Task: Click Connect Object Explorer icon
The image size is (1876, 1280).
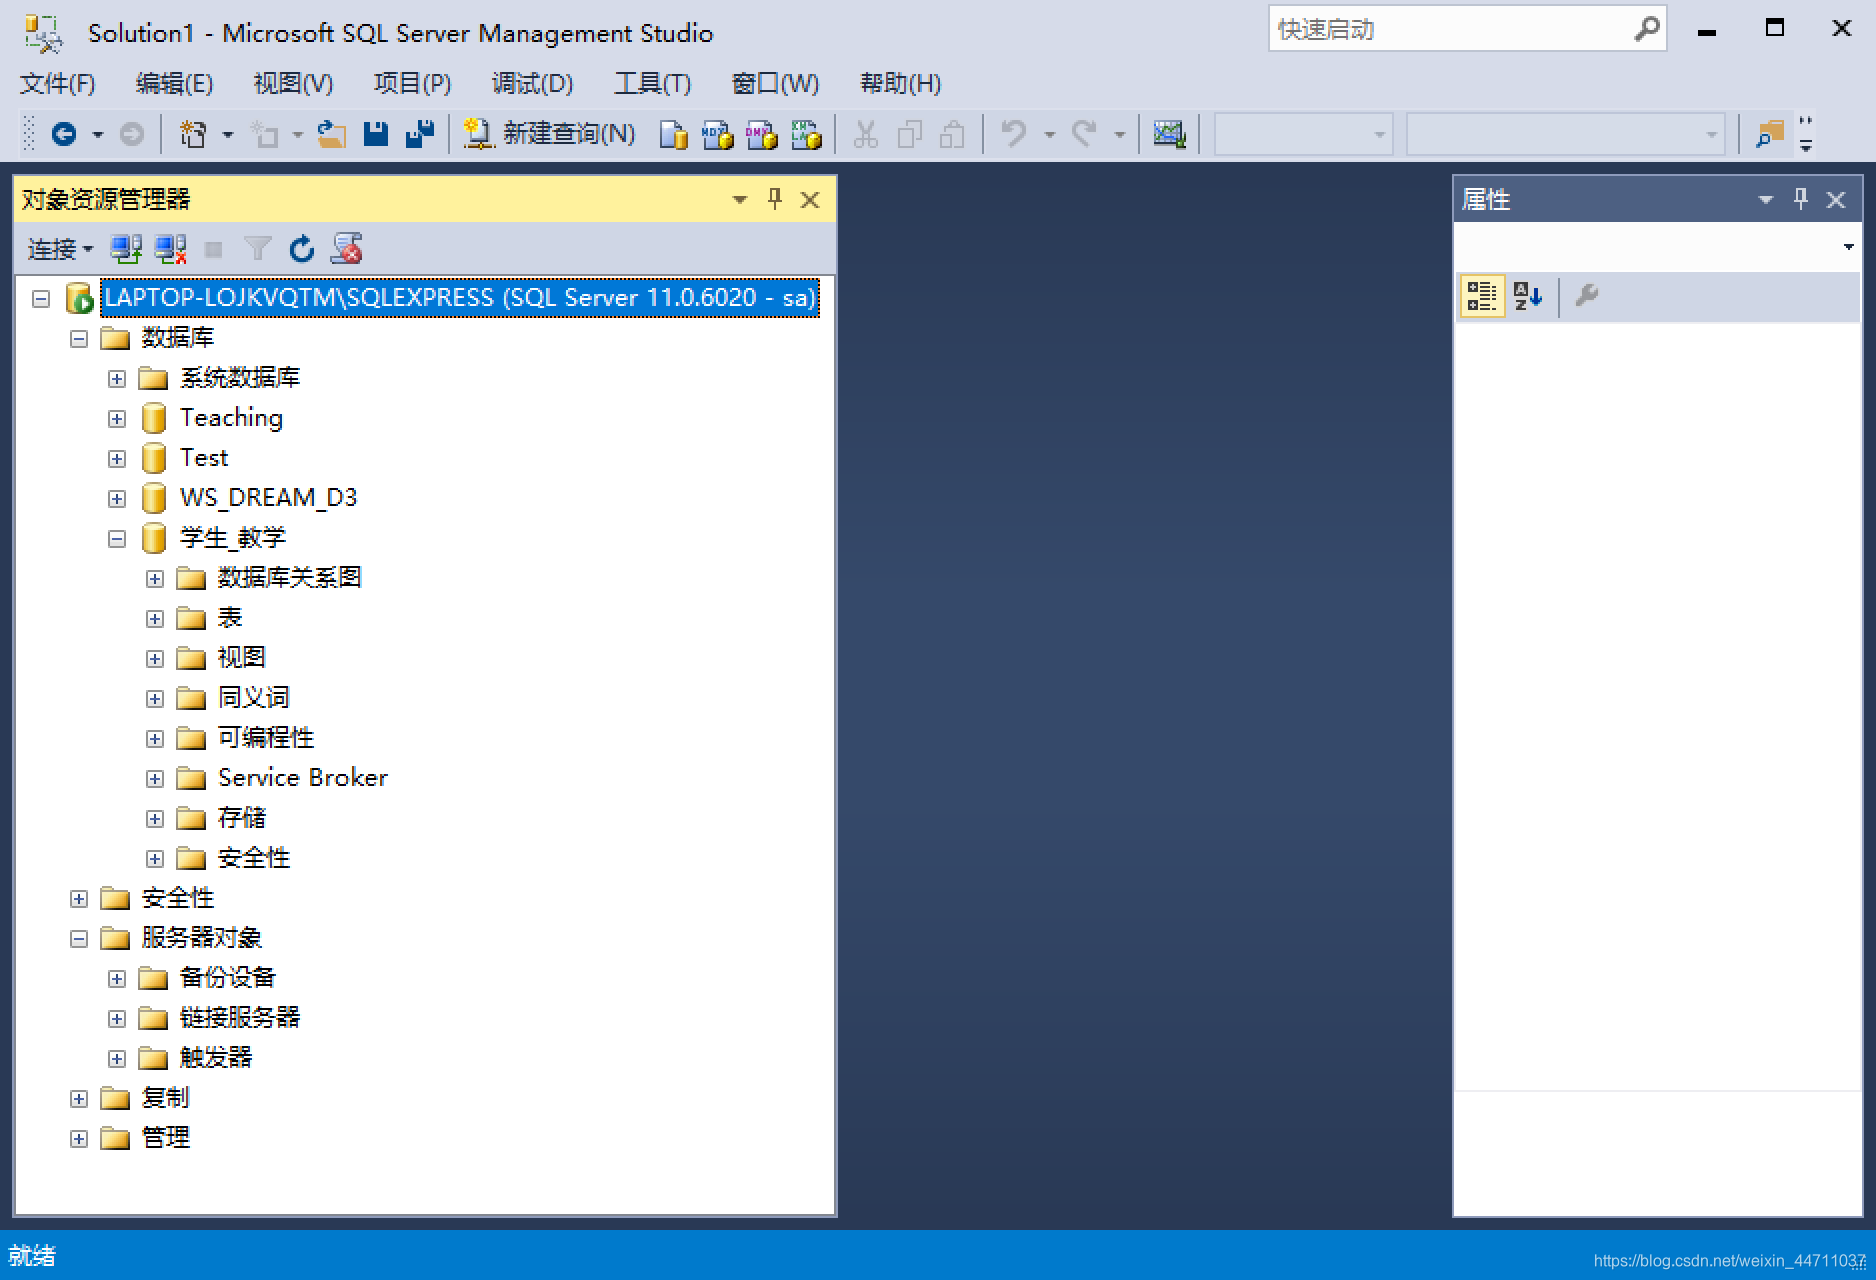Action: [126, 249]
